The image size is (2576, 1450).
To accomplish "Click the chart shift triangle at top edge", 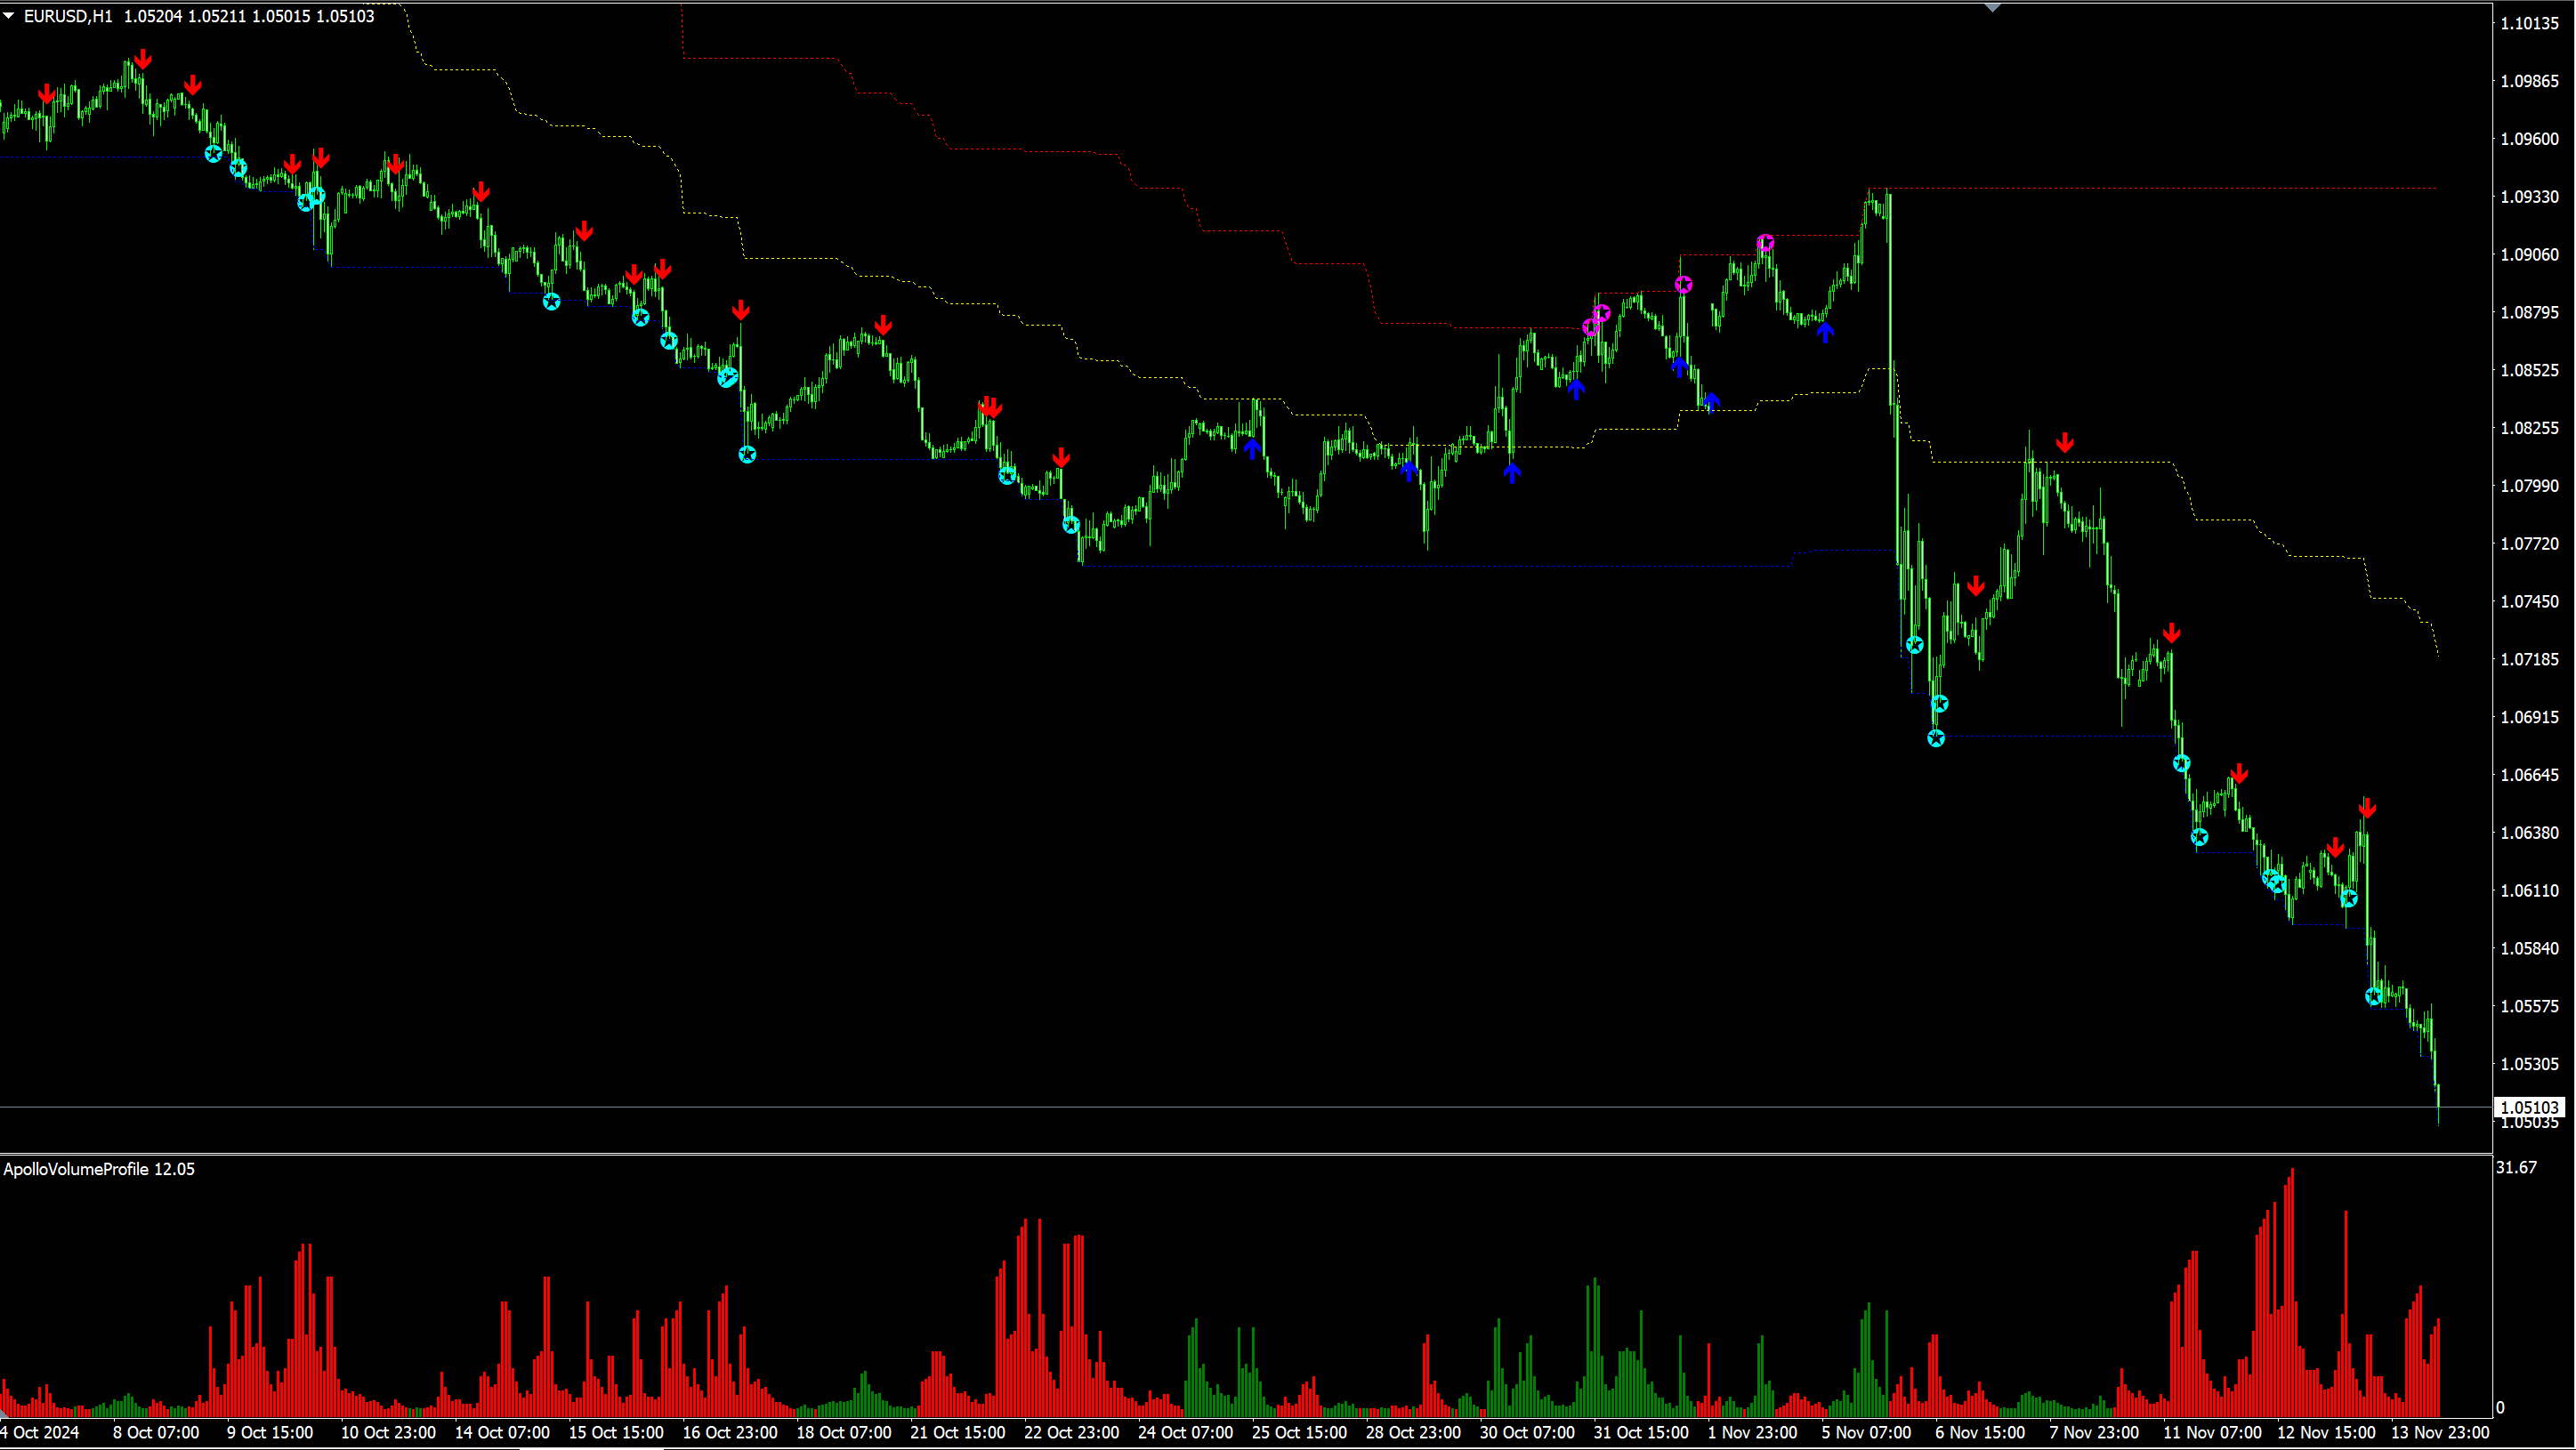I will 1992,8.
